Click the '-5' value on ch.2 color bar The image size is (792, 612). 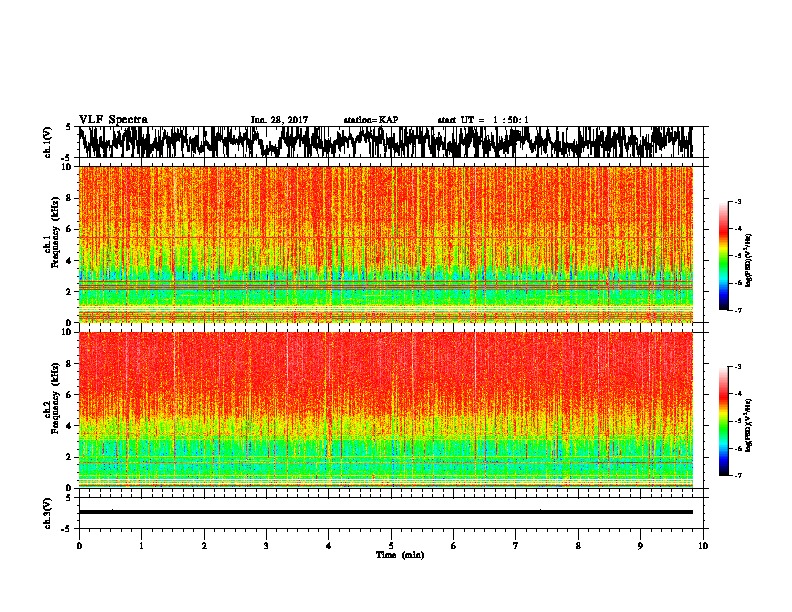point(738,421)
